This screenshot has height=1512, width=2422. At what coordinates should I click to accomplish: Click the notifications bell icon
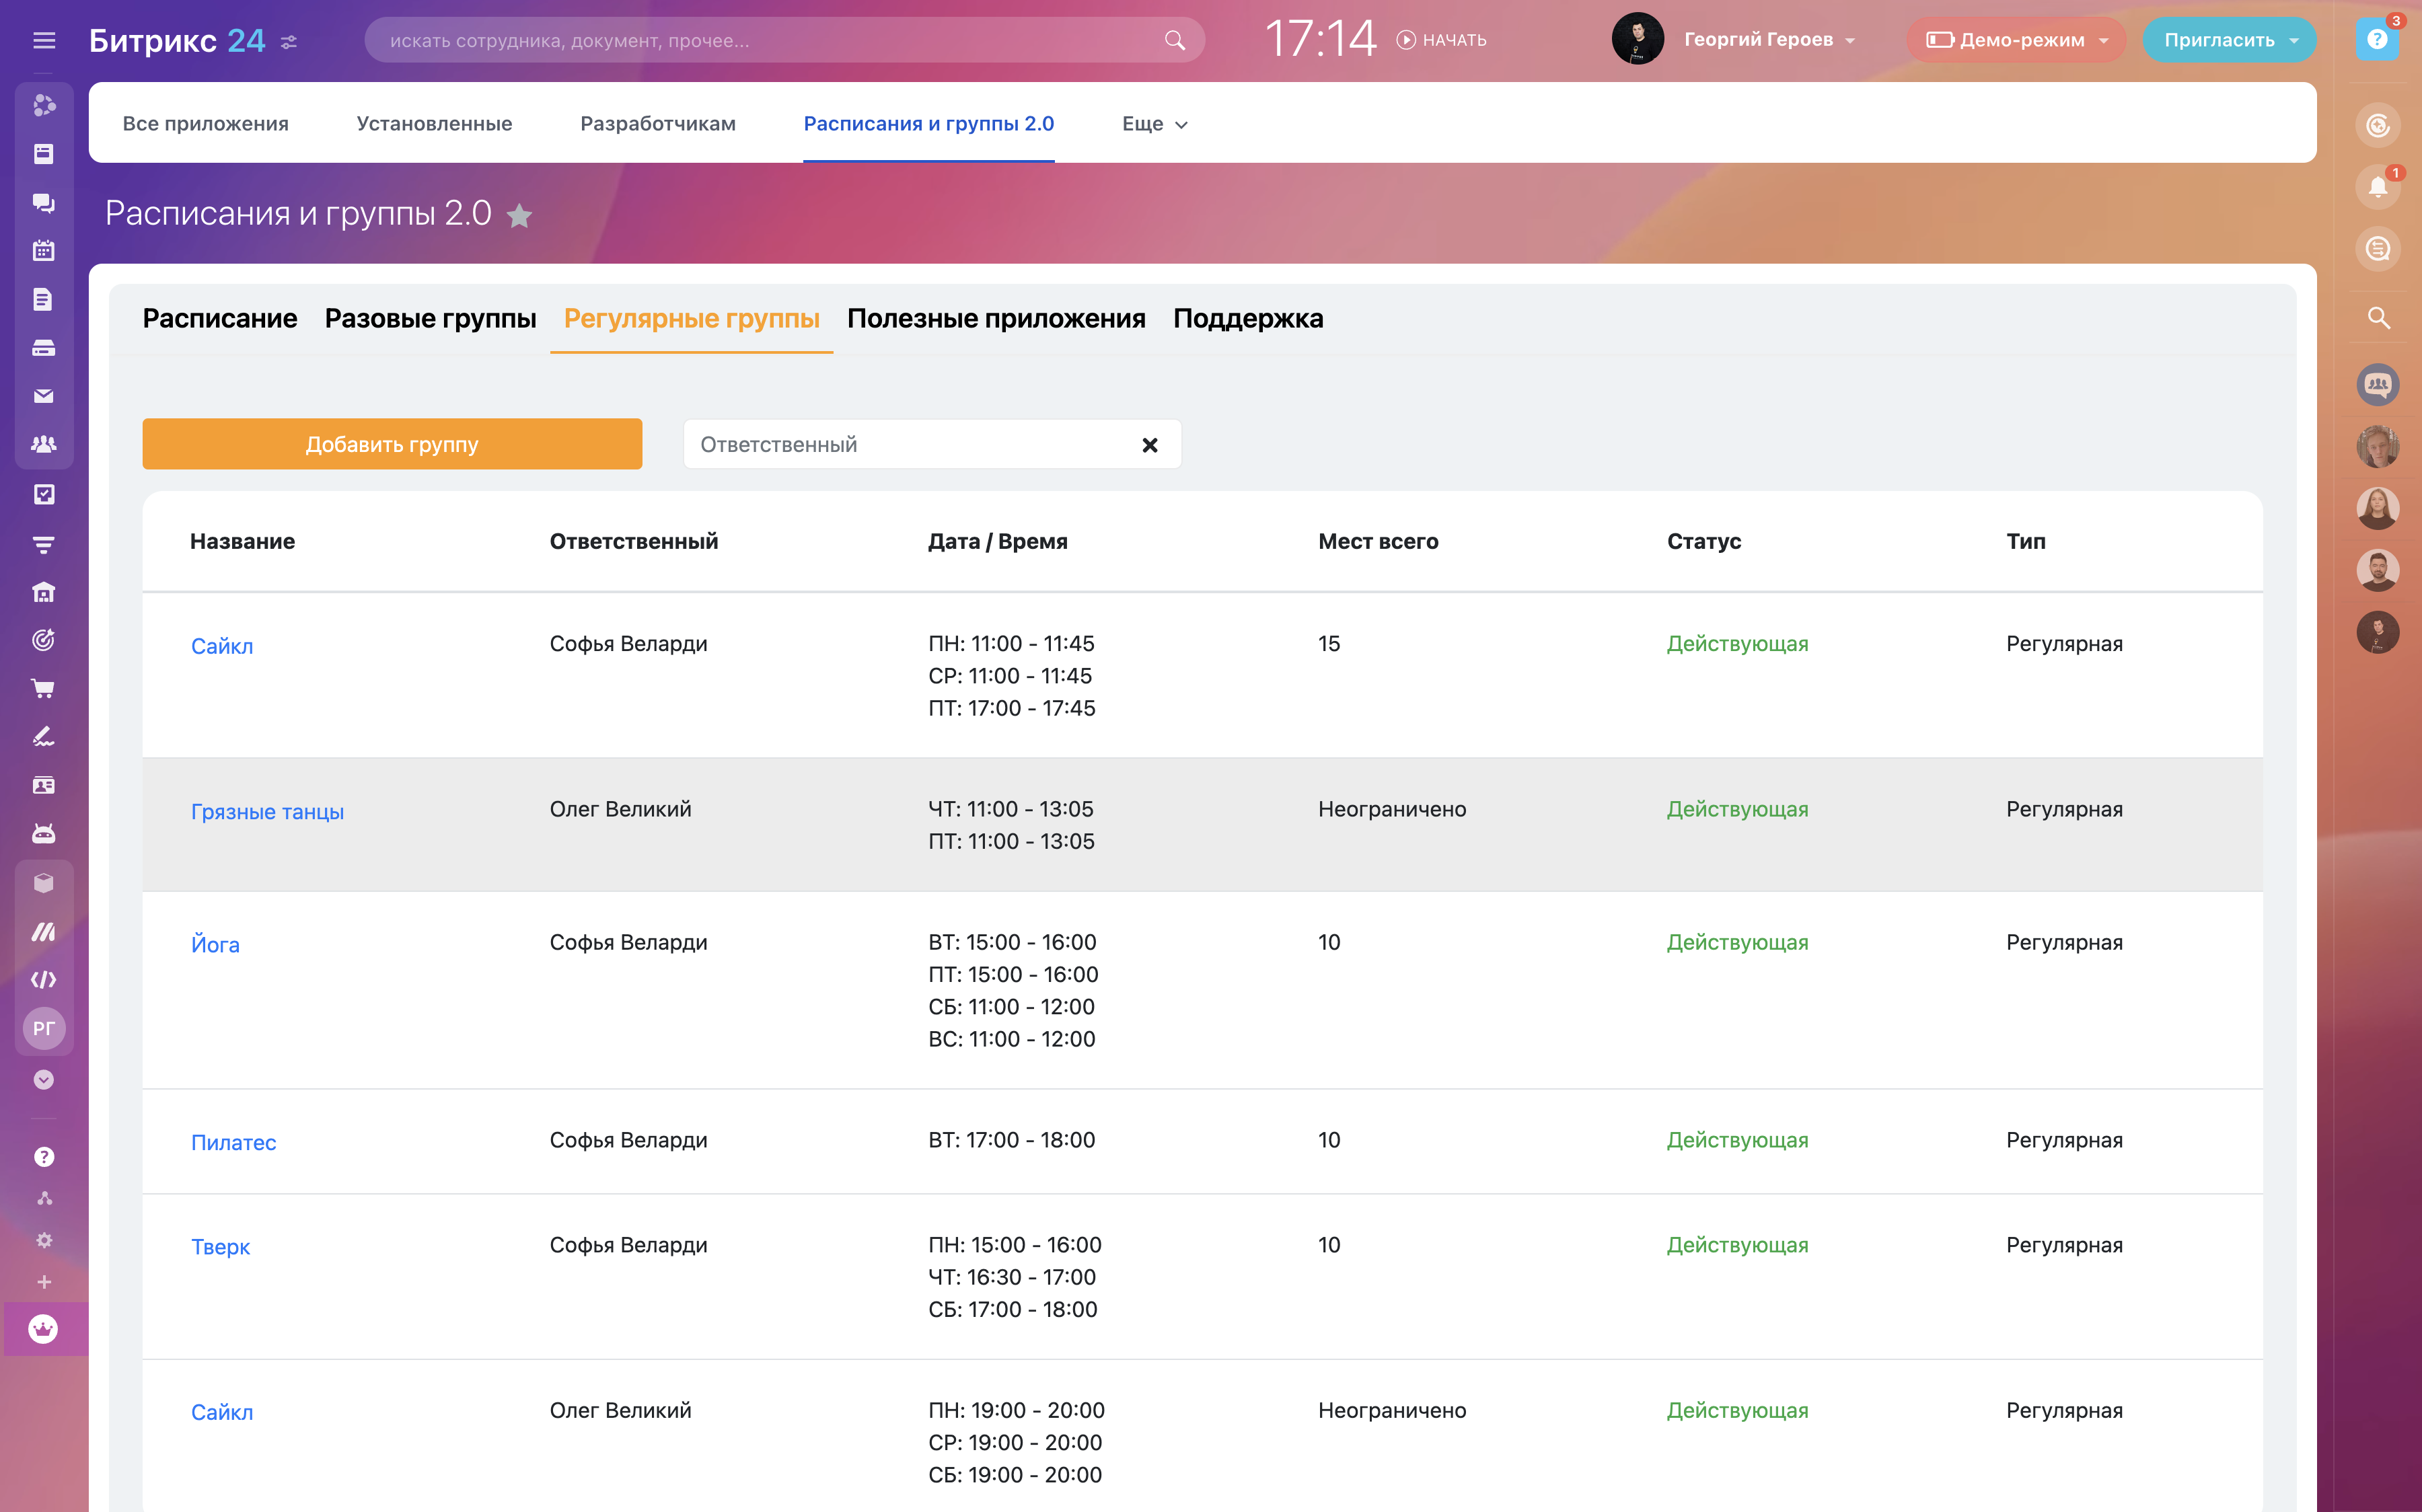tap(2377, 187)
